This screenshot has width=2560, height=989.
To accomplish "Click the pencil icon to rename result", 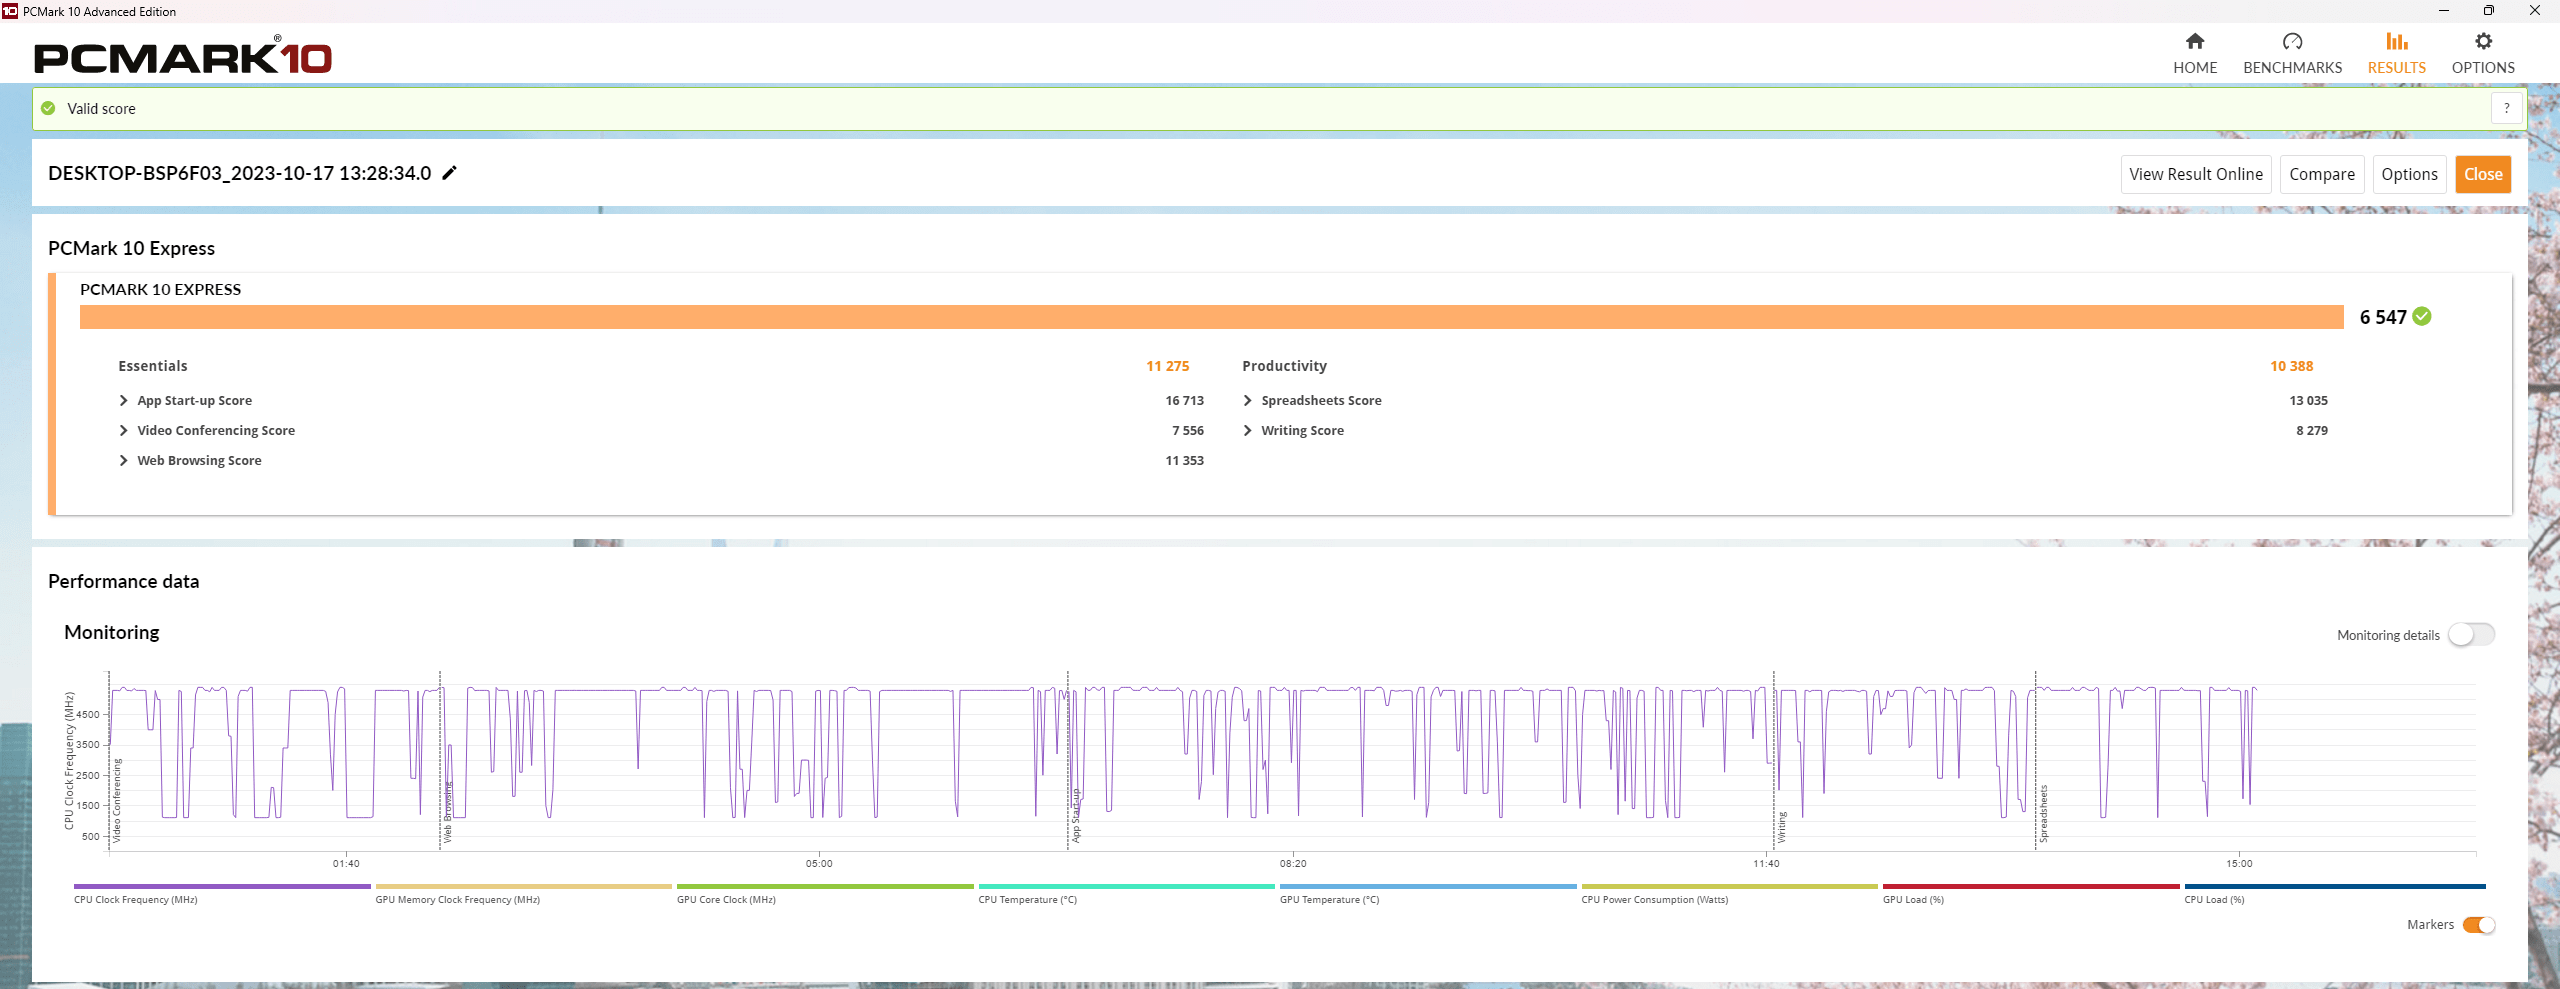I will [450, 173].
